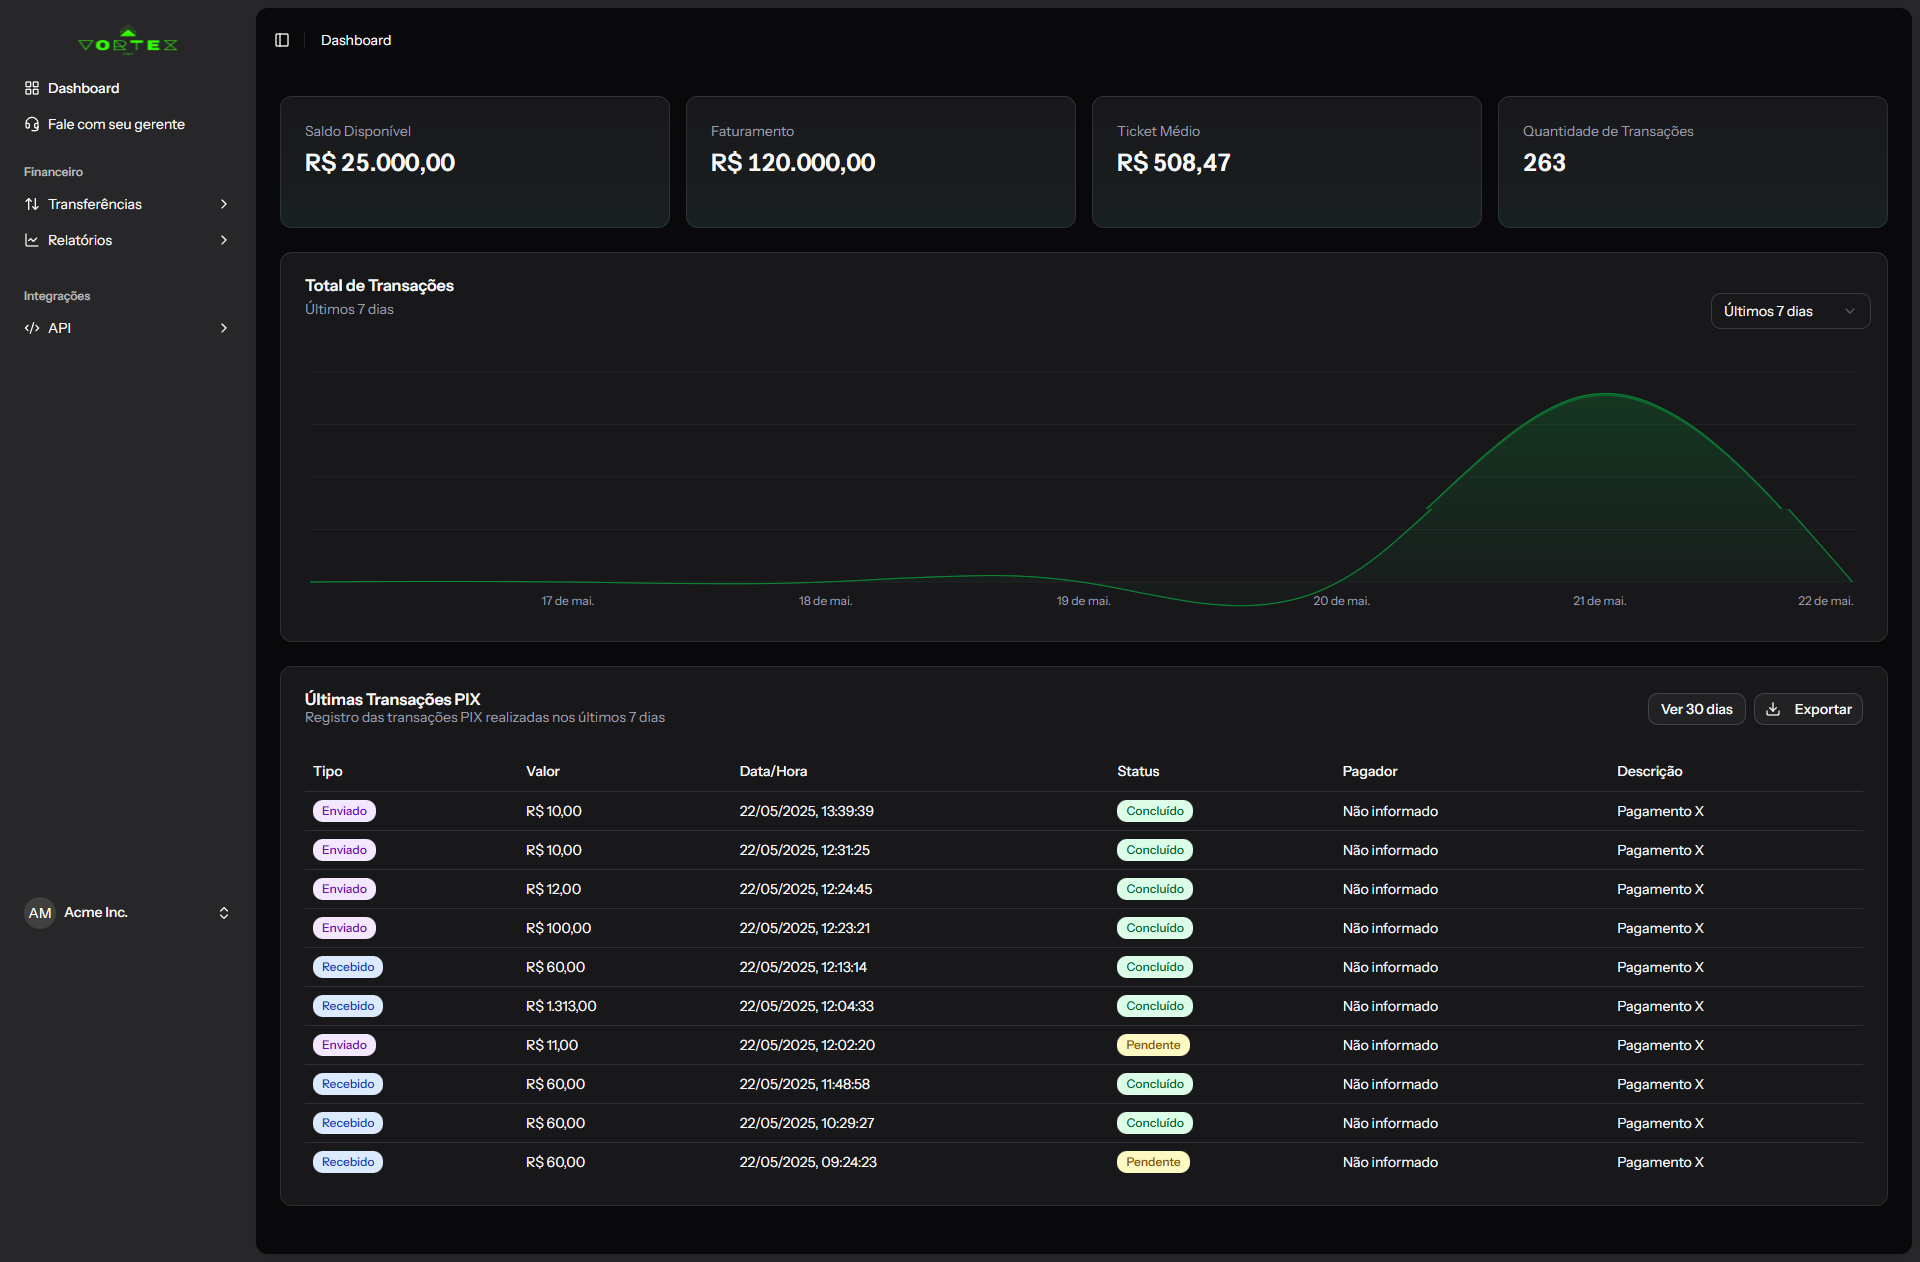Click the headset icon for manager chat
The height and width of the screenshot is (1262, 1920).
click(x=32, y=124)
